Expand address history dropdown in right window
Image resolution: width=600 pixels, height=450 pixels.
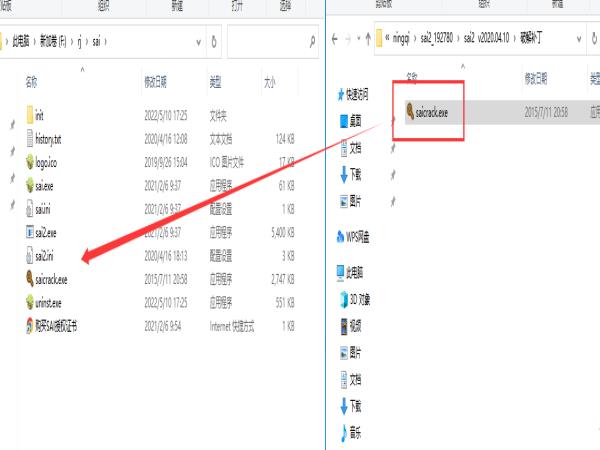579,39
